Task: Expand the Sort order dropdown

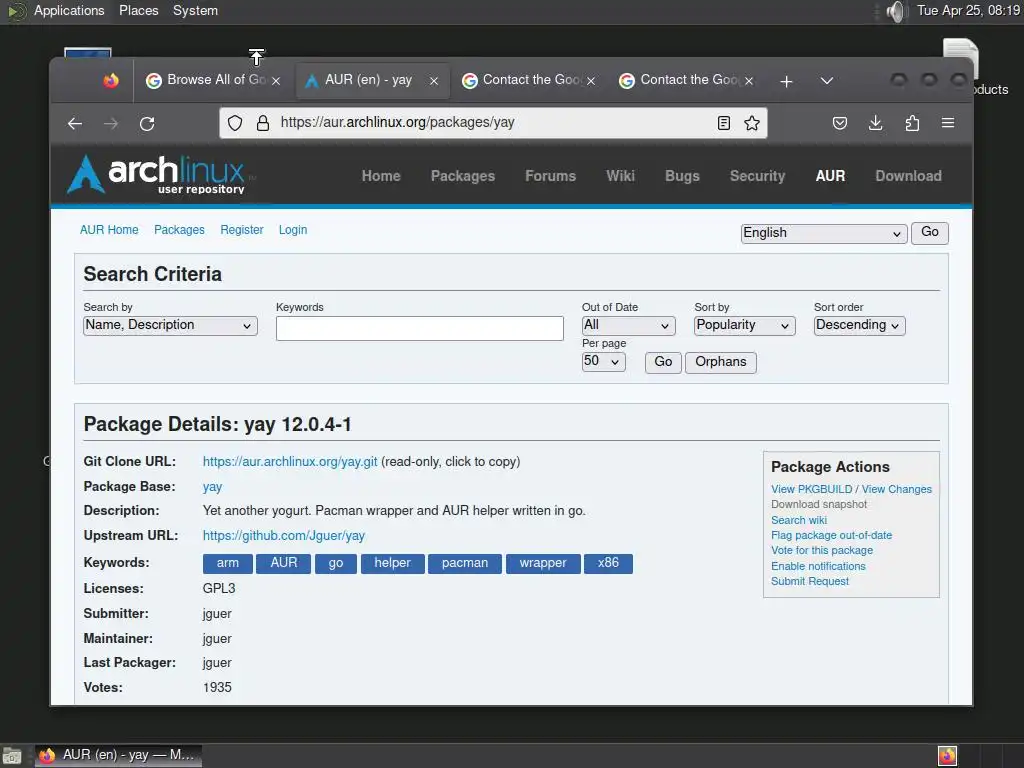Action: click(x=859, y=325)
